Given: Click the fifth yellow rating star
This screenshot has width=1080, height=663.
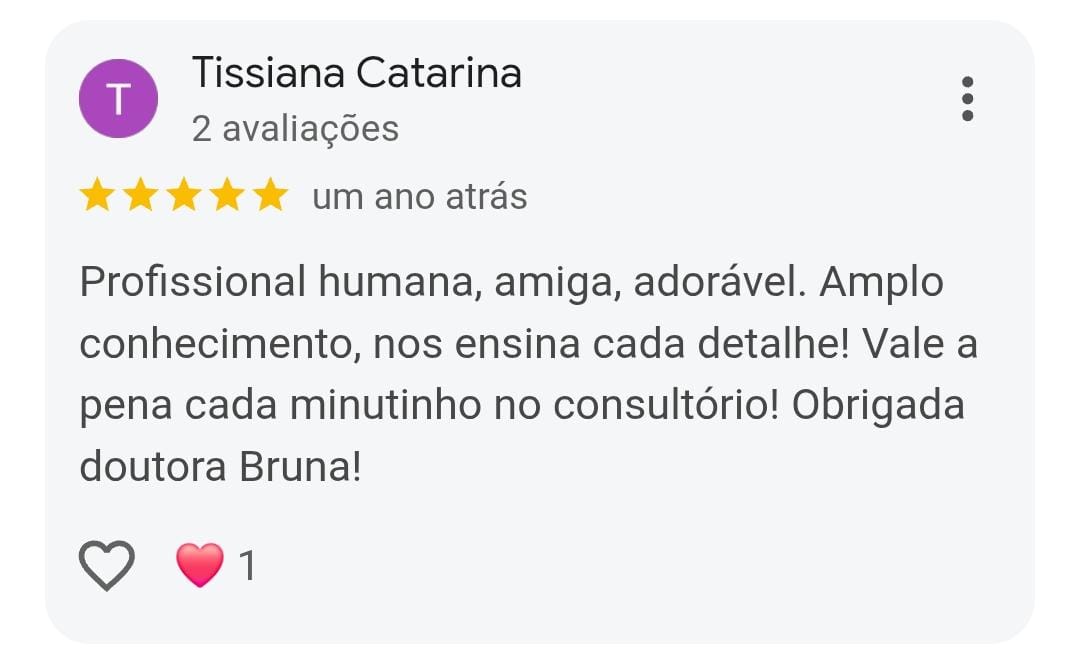Looking at the screenshot, I should coord(269,196).
